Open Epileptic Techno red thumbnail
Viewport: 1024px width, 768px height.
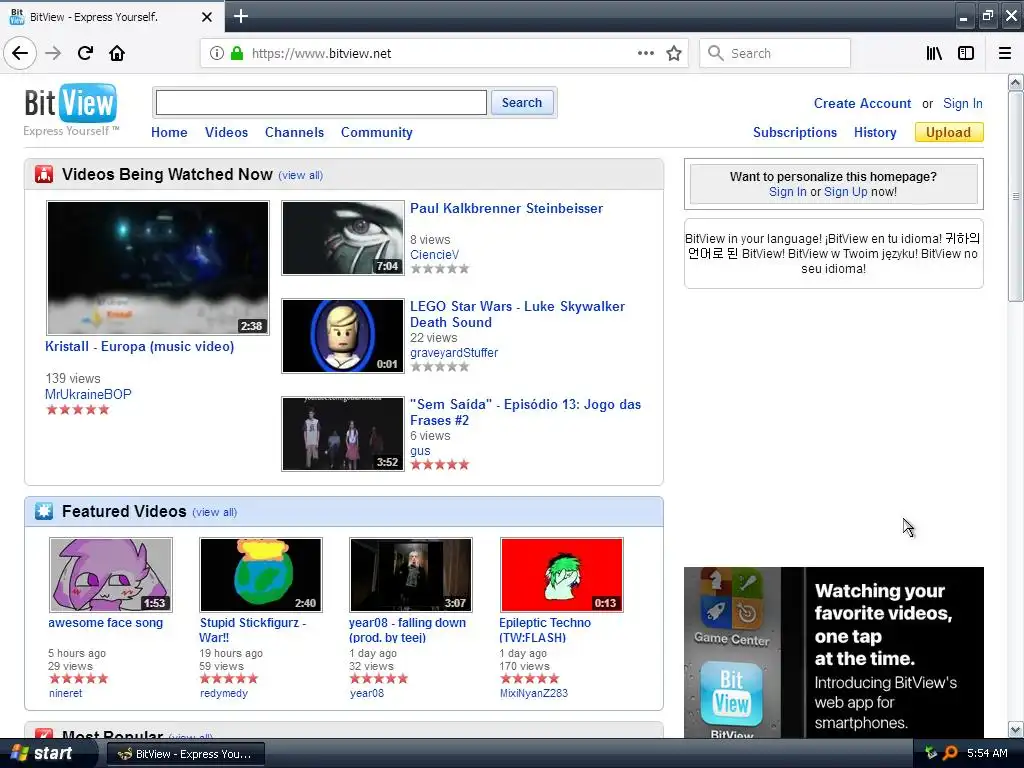coord(562,575)
